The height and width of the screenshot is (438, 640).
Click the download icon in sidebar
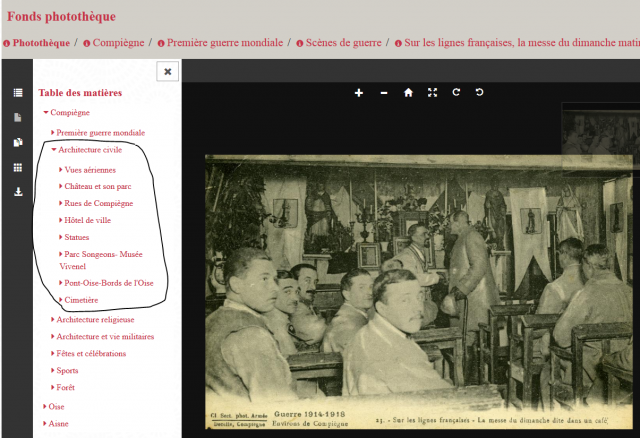point(18,191)
